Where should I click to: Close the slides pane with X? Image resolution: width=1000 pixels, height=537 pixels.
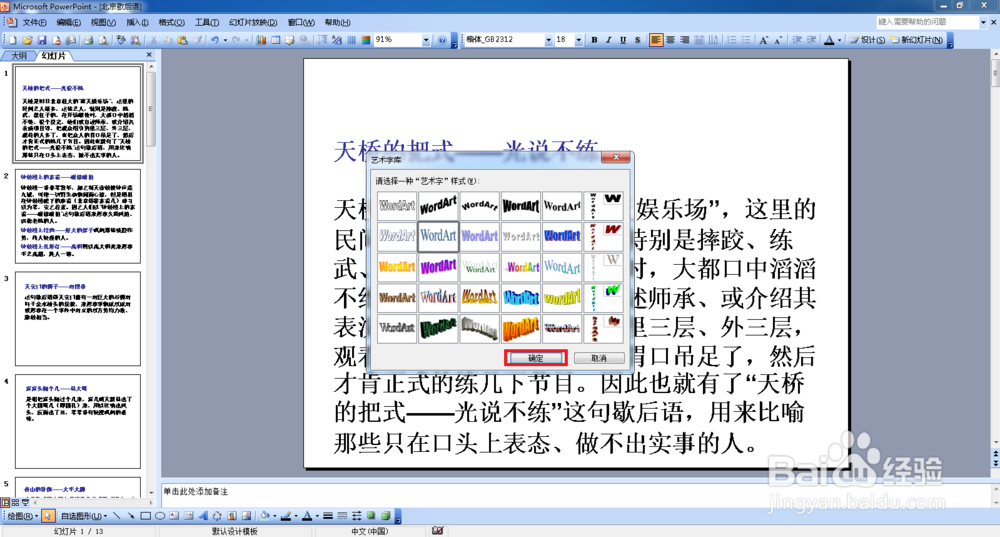(149, 55)
